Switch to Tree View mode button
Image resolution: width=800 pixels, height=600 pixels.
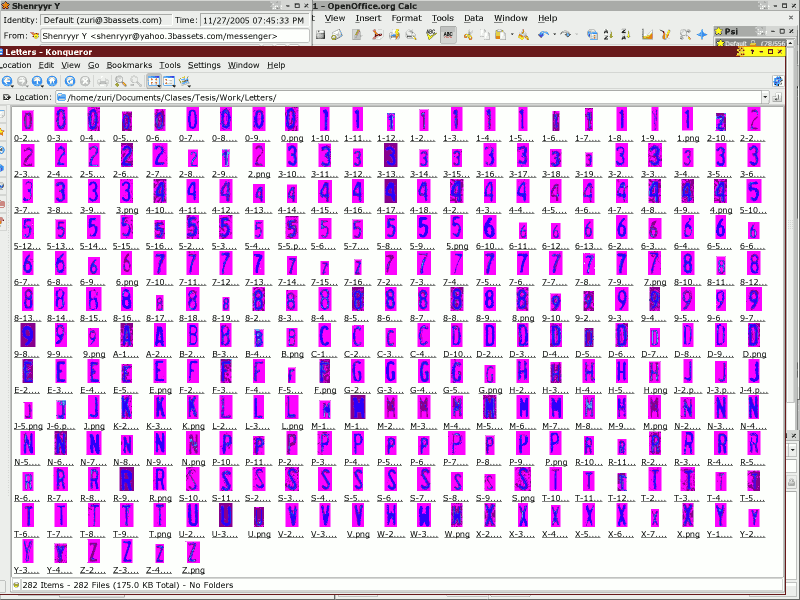click(x=168, y=81)
